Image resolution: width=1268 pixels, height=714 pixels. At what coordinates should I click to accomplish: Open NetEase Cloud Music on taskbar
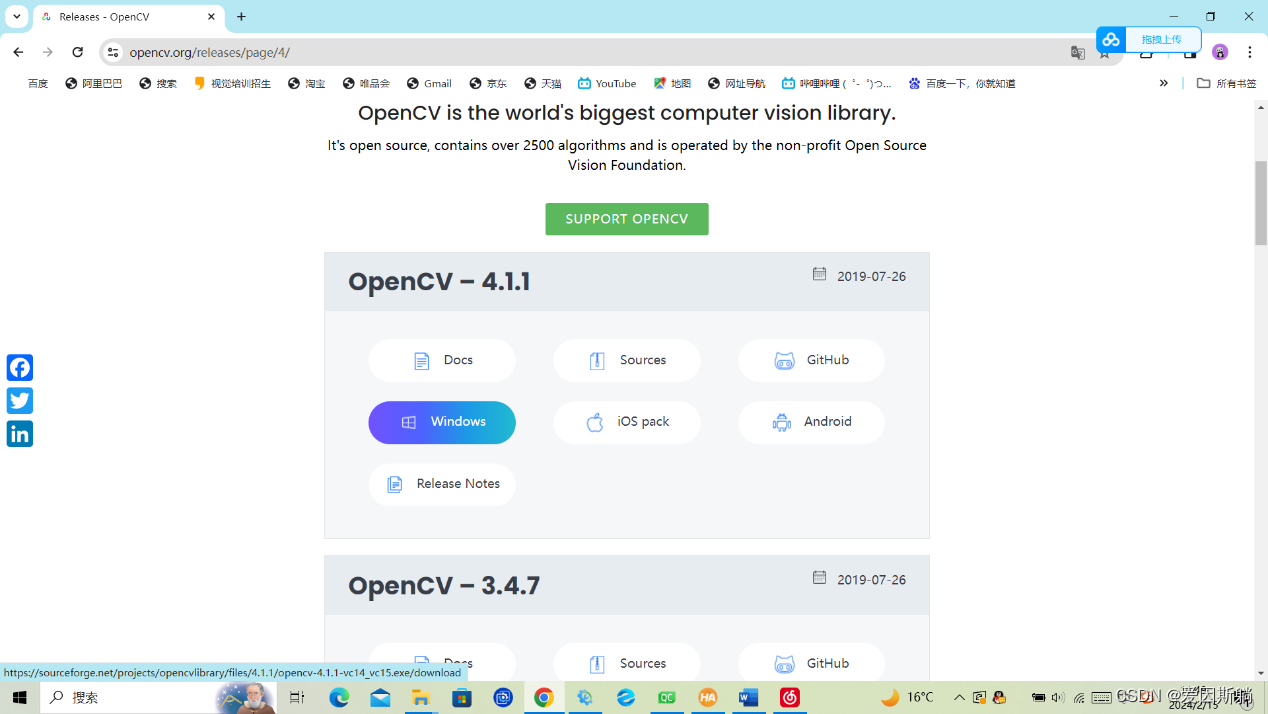coord(790,698)
